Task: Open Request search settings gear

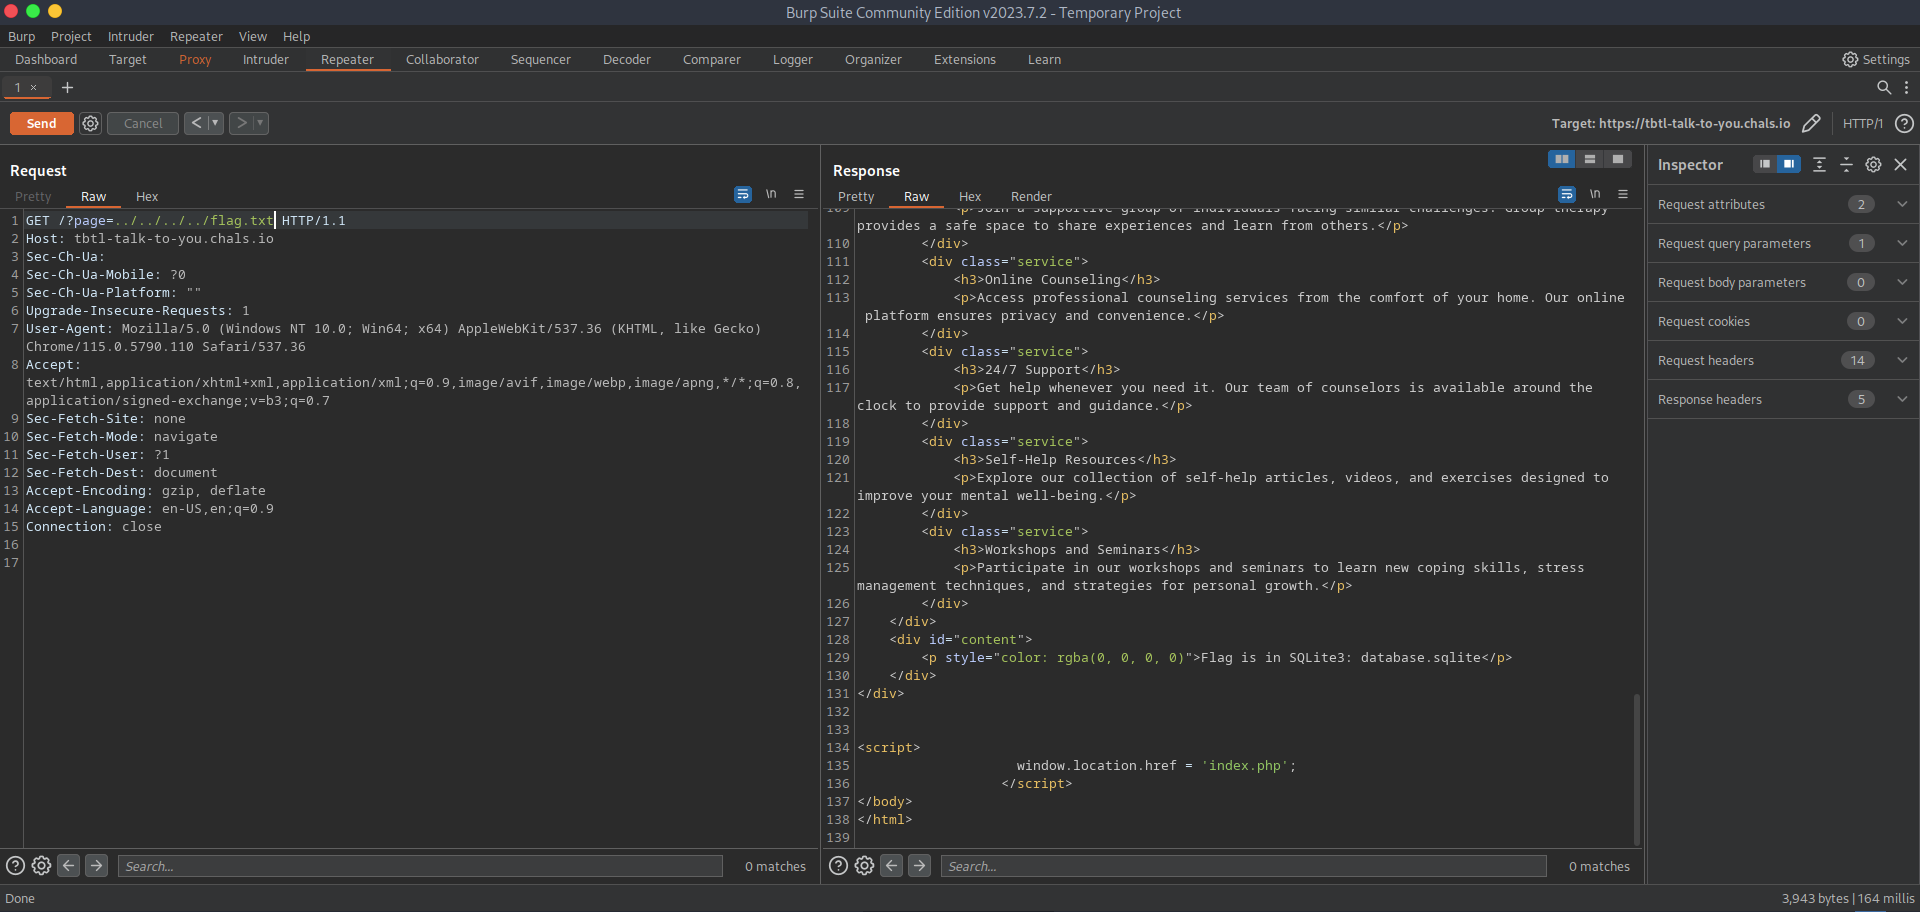Action: (x=41, y=866)
